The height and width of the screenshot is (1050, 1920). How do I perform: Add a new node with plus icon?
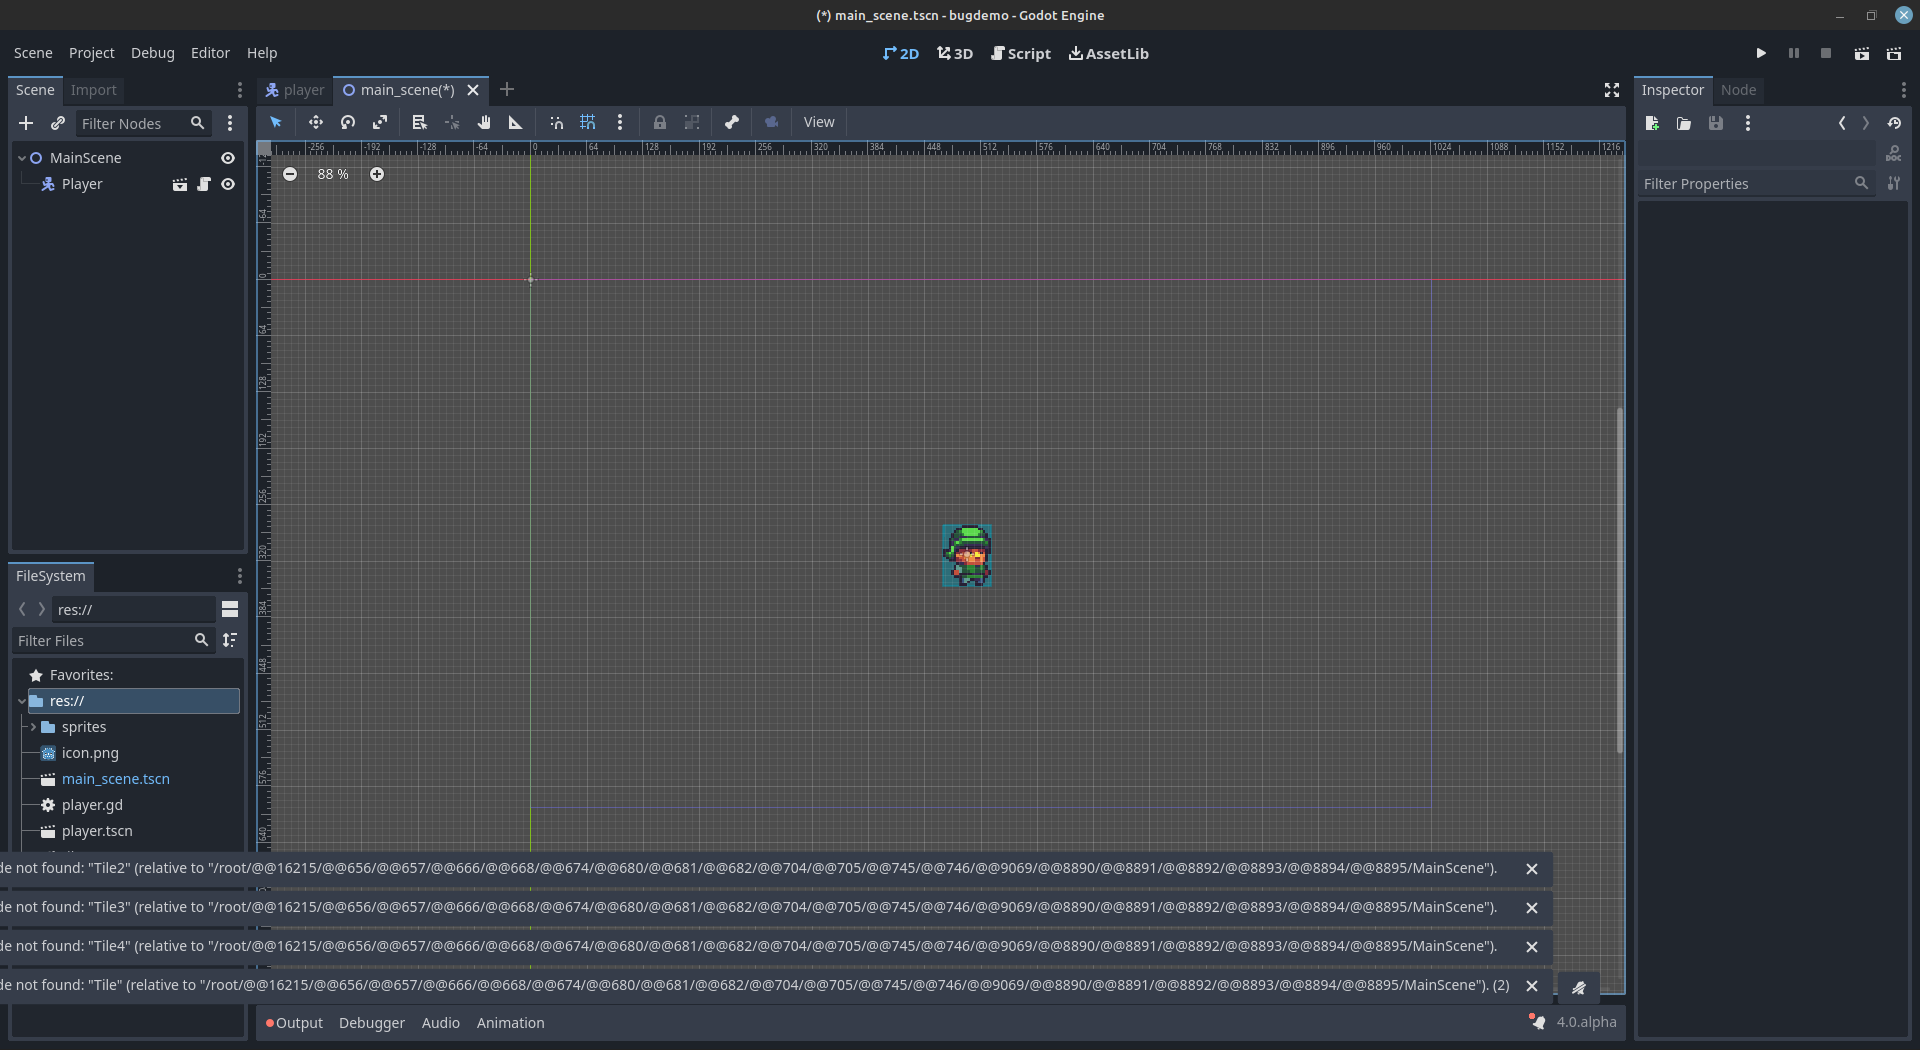pyautogui.click(x=26, y=123)
